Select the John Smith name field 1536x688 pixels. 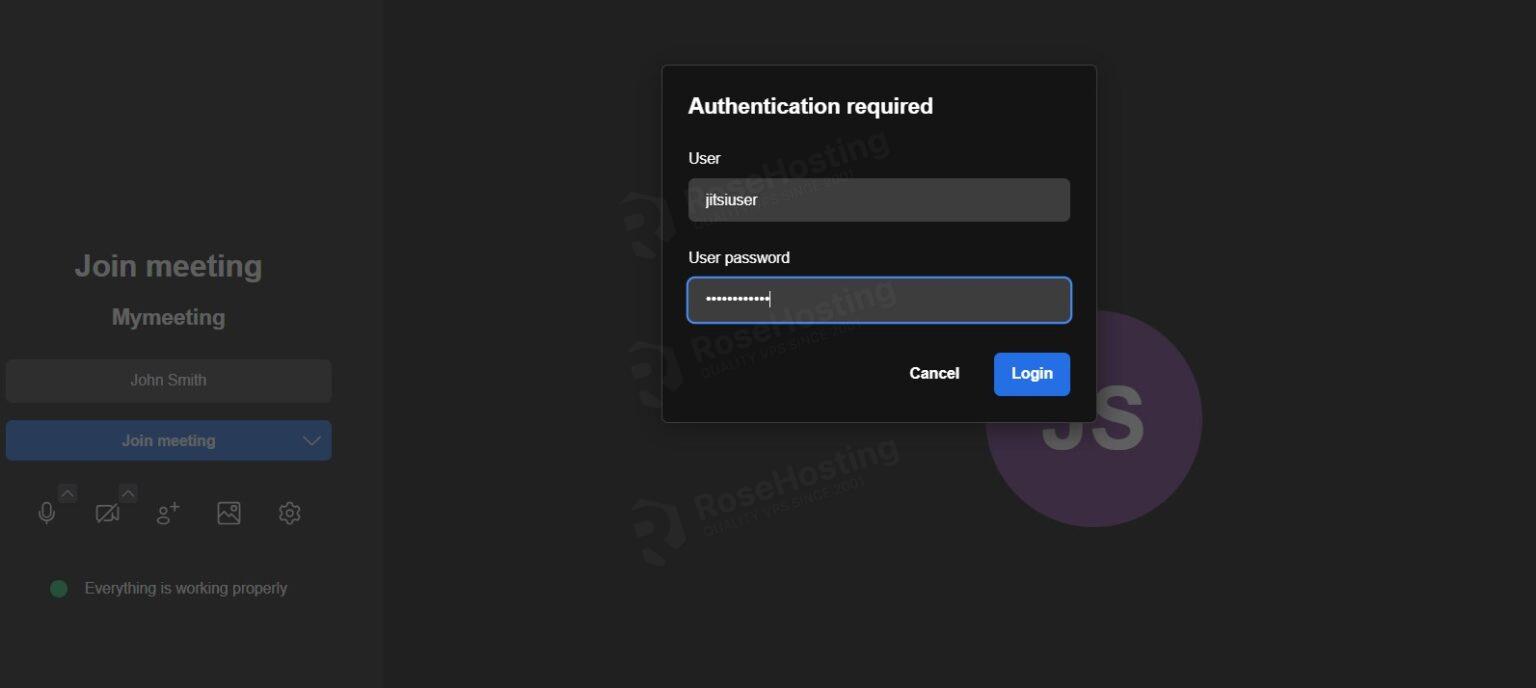pyautogui.click(x=168, y=381)
